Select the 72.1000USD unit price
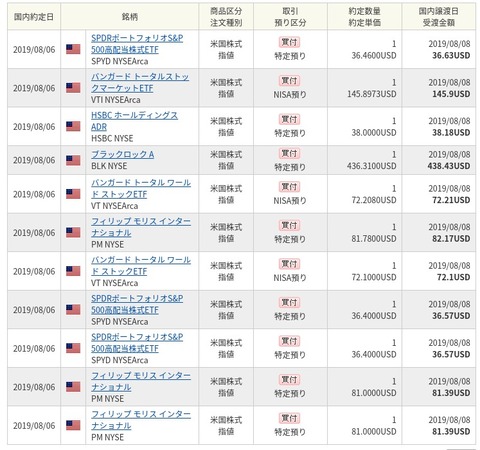The height and width of the screenshot is (450, 480). [374, 277]
